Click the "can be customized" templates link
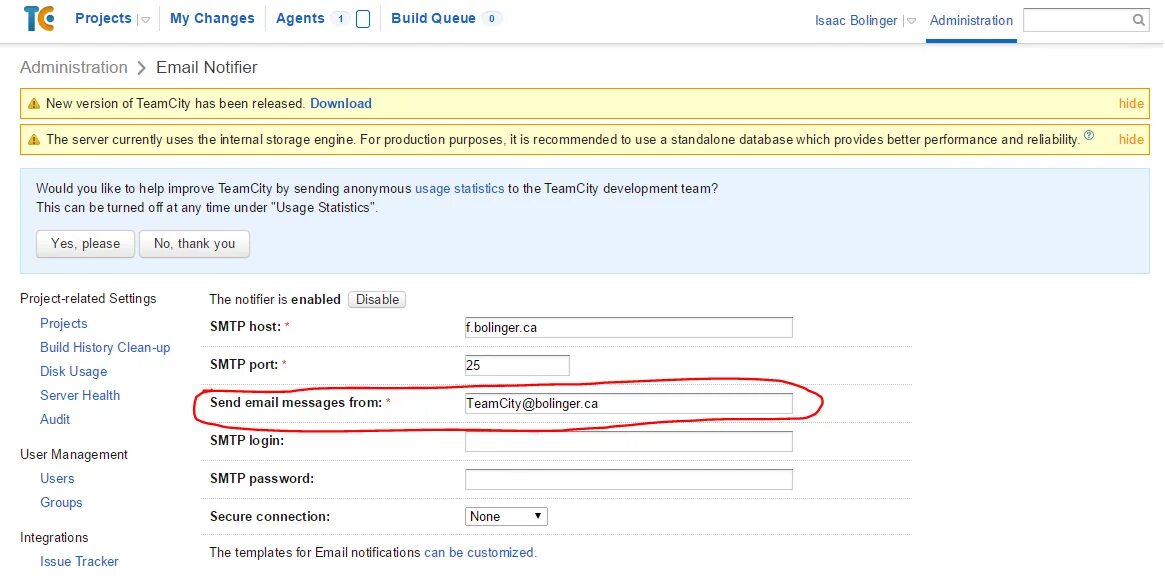The width and height of the screenshot is (1165, 580). click(479, 552)
